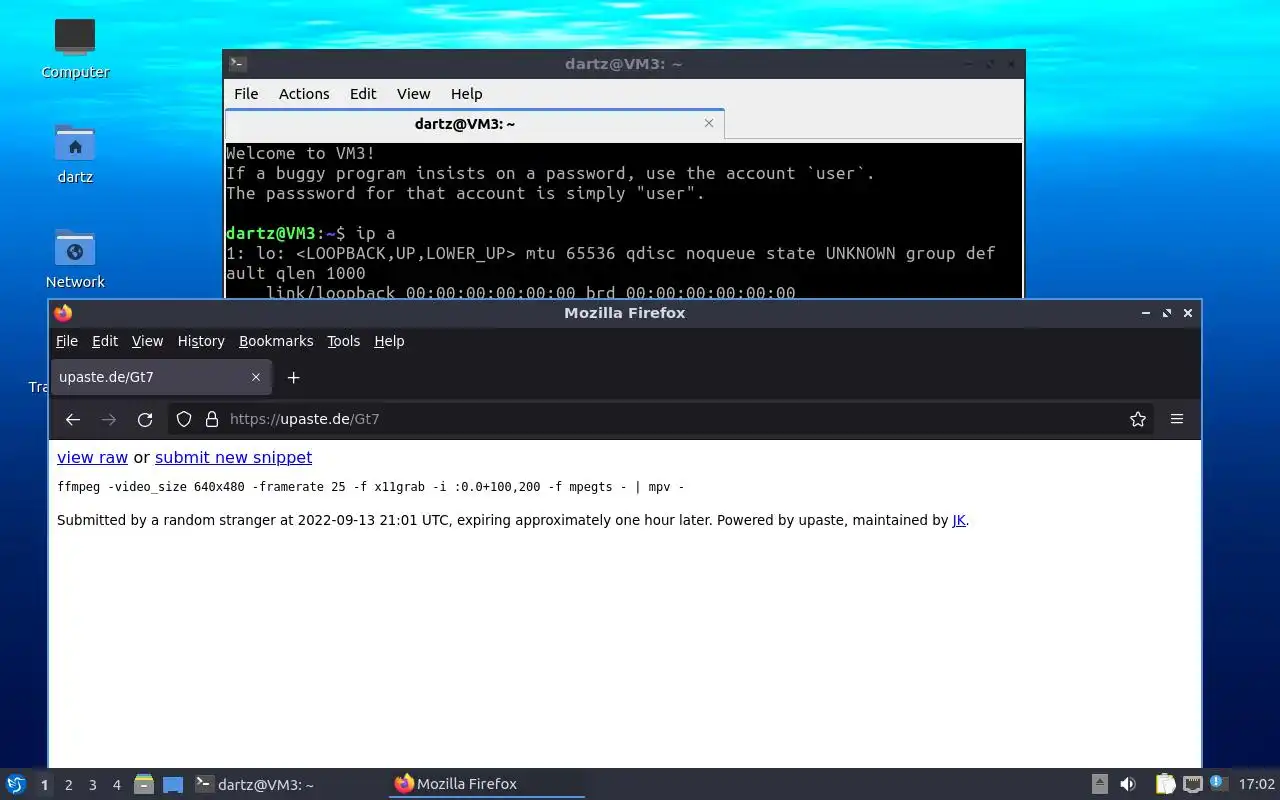Switch to workspace 4
Image resolution: width=1280 pixels, height=800 pixels.
tap(116, 785)
